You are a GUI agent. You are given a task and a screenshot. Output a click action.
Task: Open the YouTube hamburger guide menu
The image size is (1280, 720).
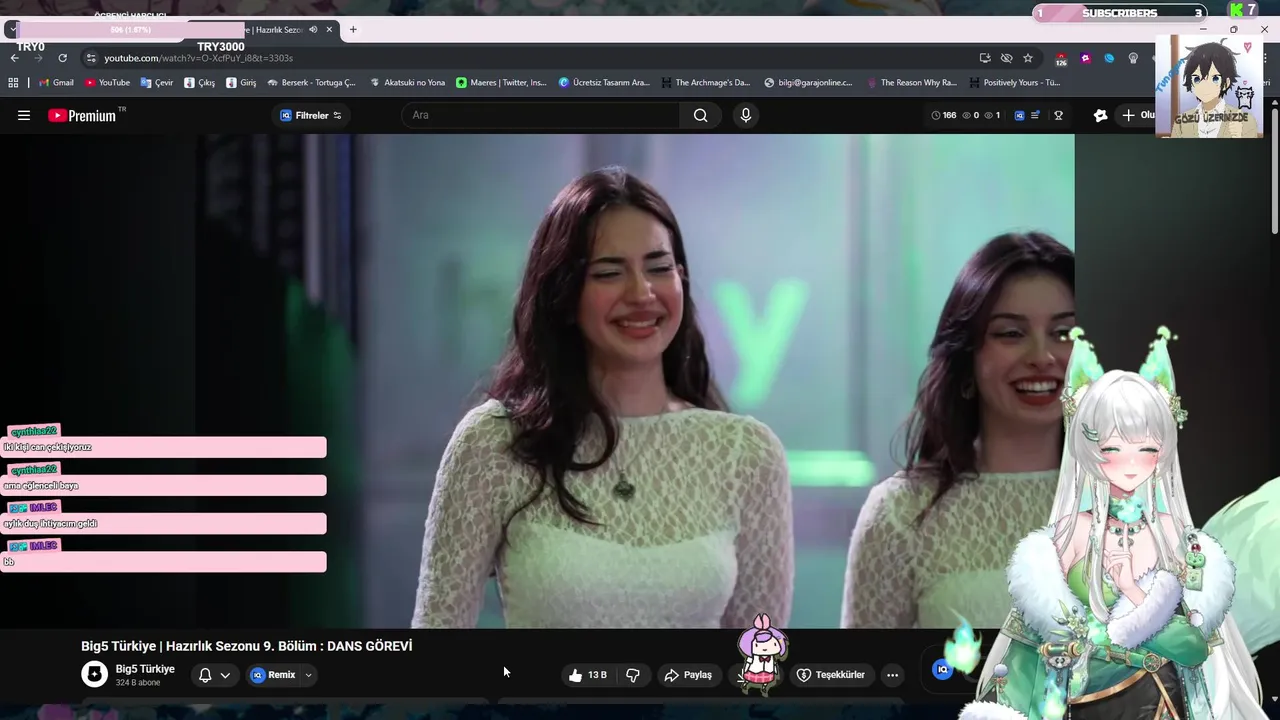[24, 115]
